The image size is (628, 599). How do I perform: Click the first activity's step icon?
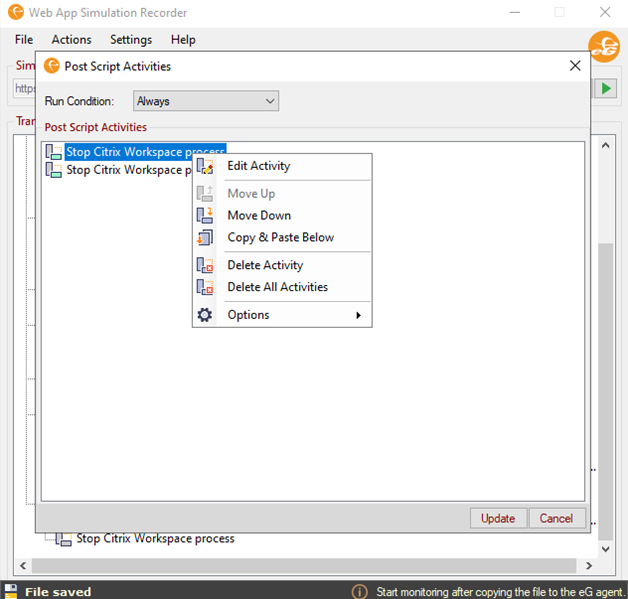(54, 152)
